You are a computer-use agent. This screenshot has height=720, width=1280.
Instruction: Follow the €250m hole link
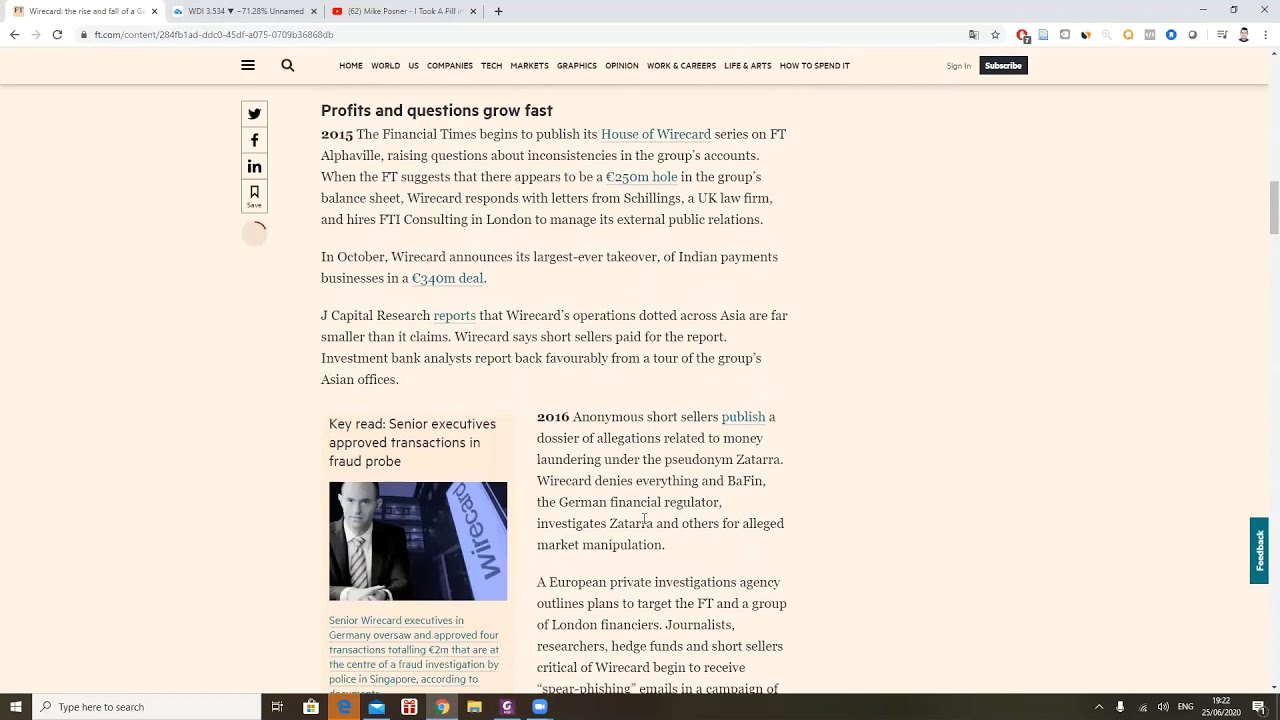[x=642, y=177]
